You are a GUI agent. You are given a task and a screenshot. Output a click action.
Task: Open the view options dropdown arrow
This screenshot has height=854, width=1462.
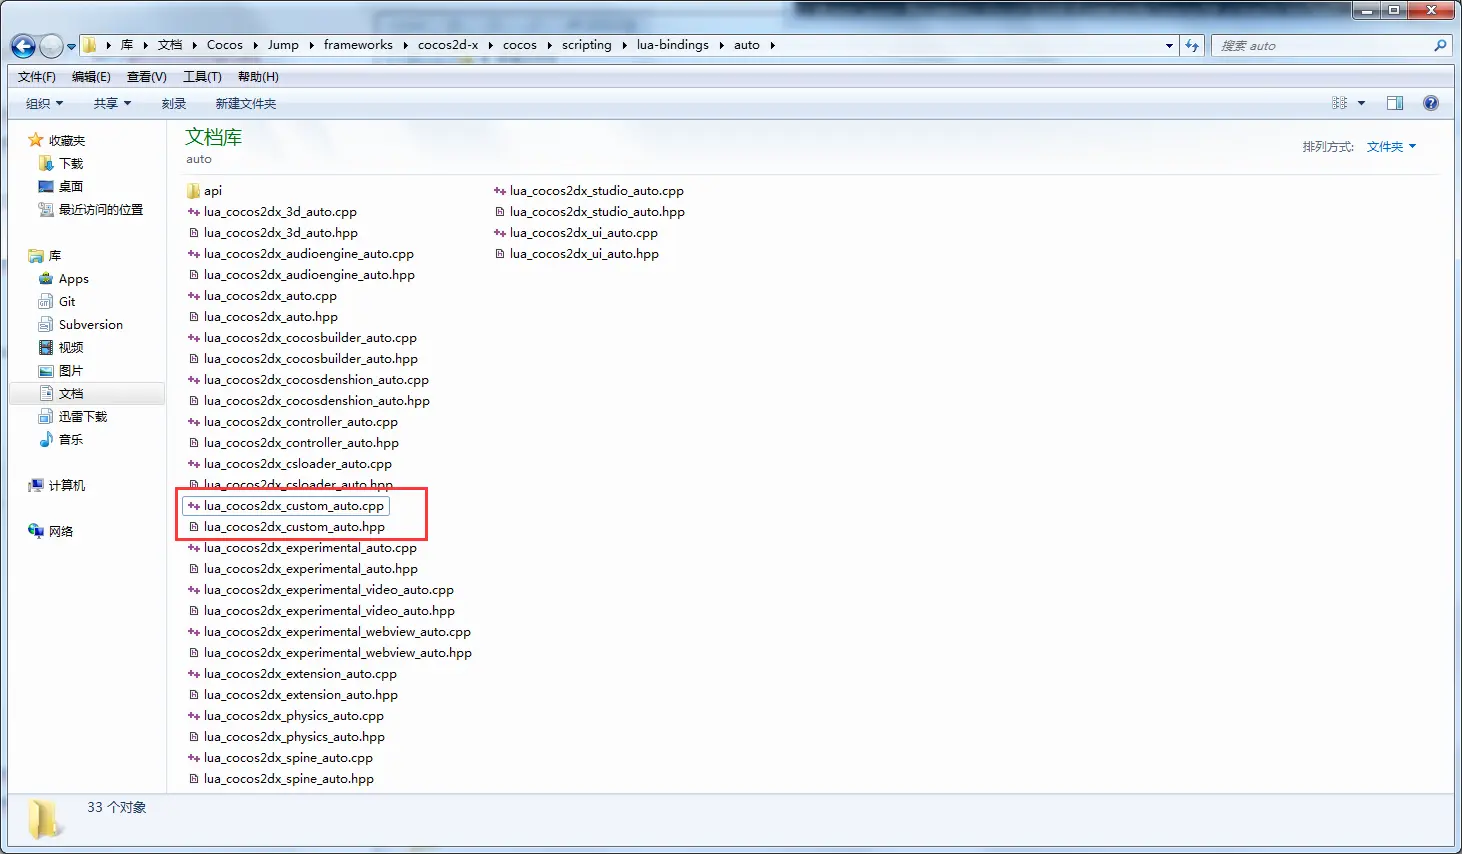[x=1361, y=103]
